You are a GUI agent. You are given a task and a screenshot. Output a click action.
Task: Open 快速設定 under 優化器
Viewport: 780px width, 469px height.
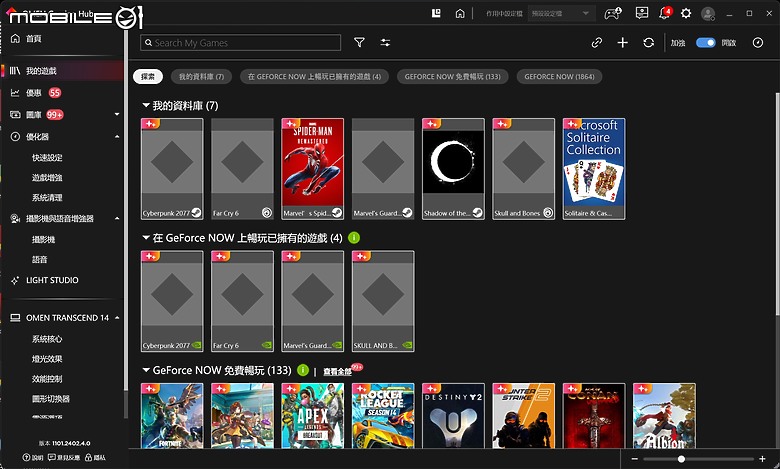click(47, 158)
